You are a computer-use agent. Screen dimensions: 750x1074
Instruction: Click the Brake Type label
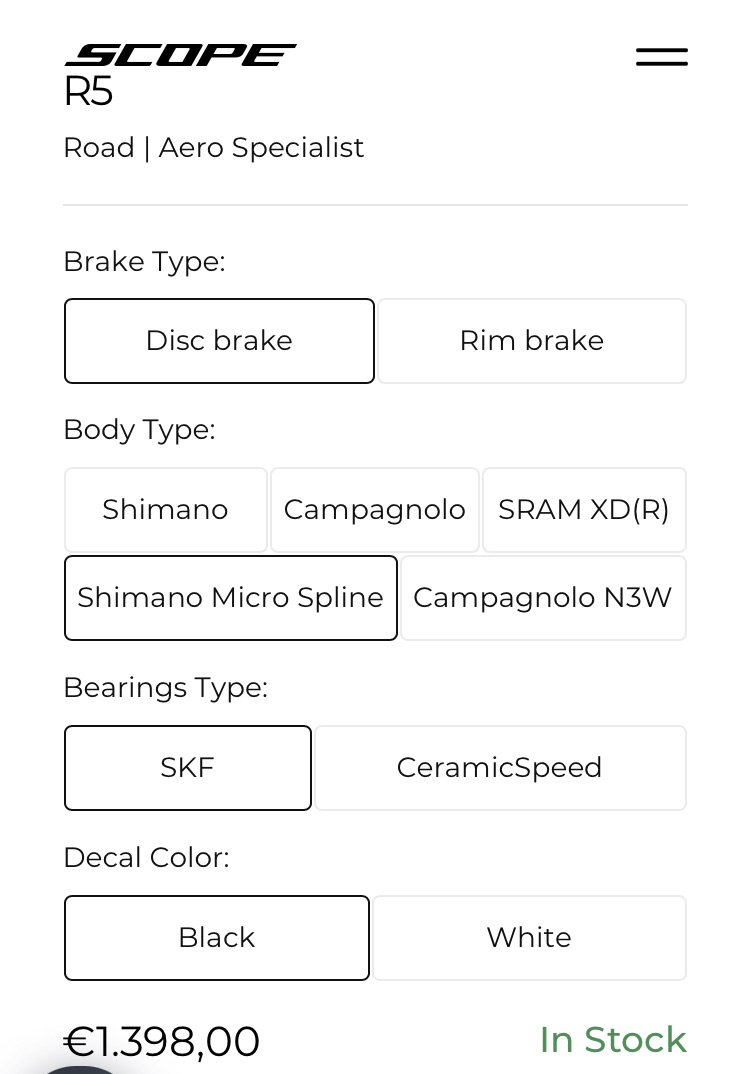(x=144, y=262)
